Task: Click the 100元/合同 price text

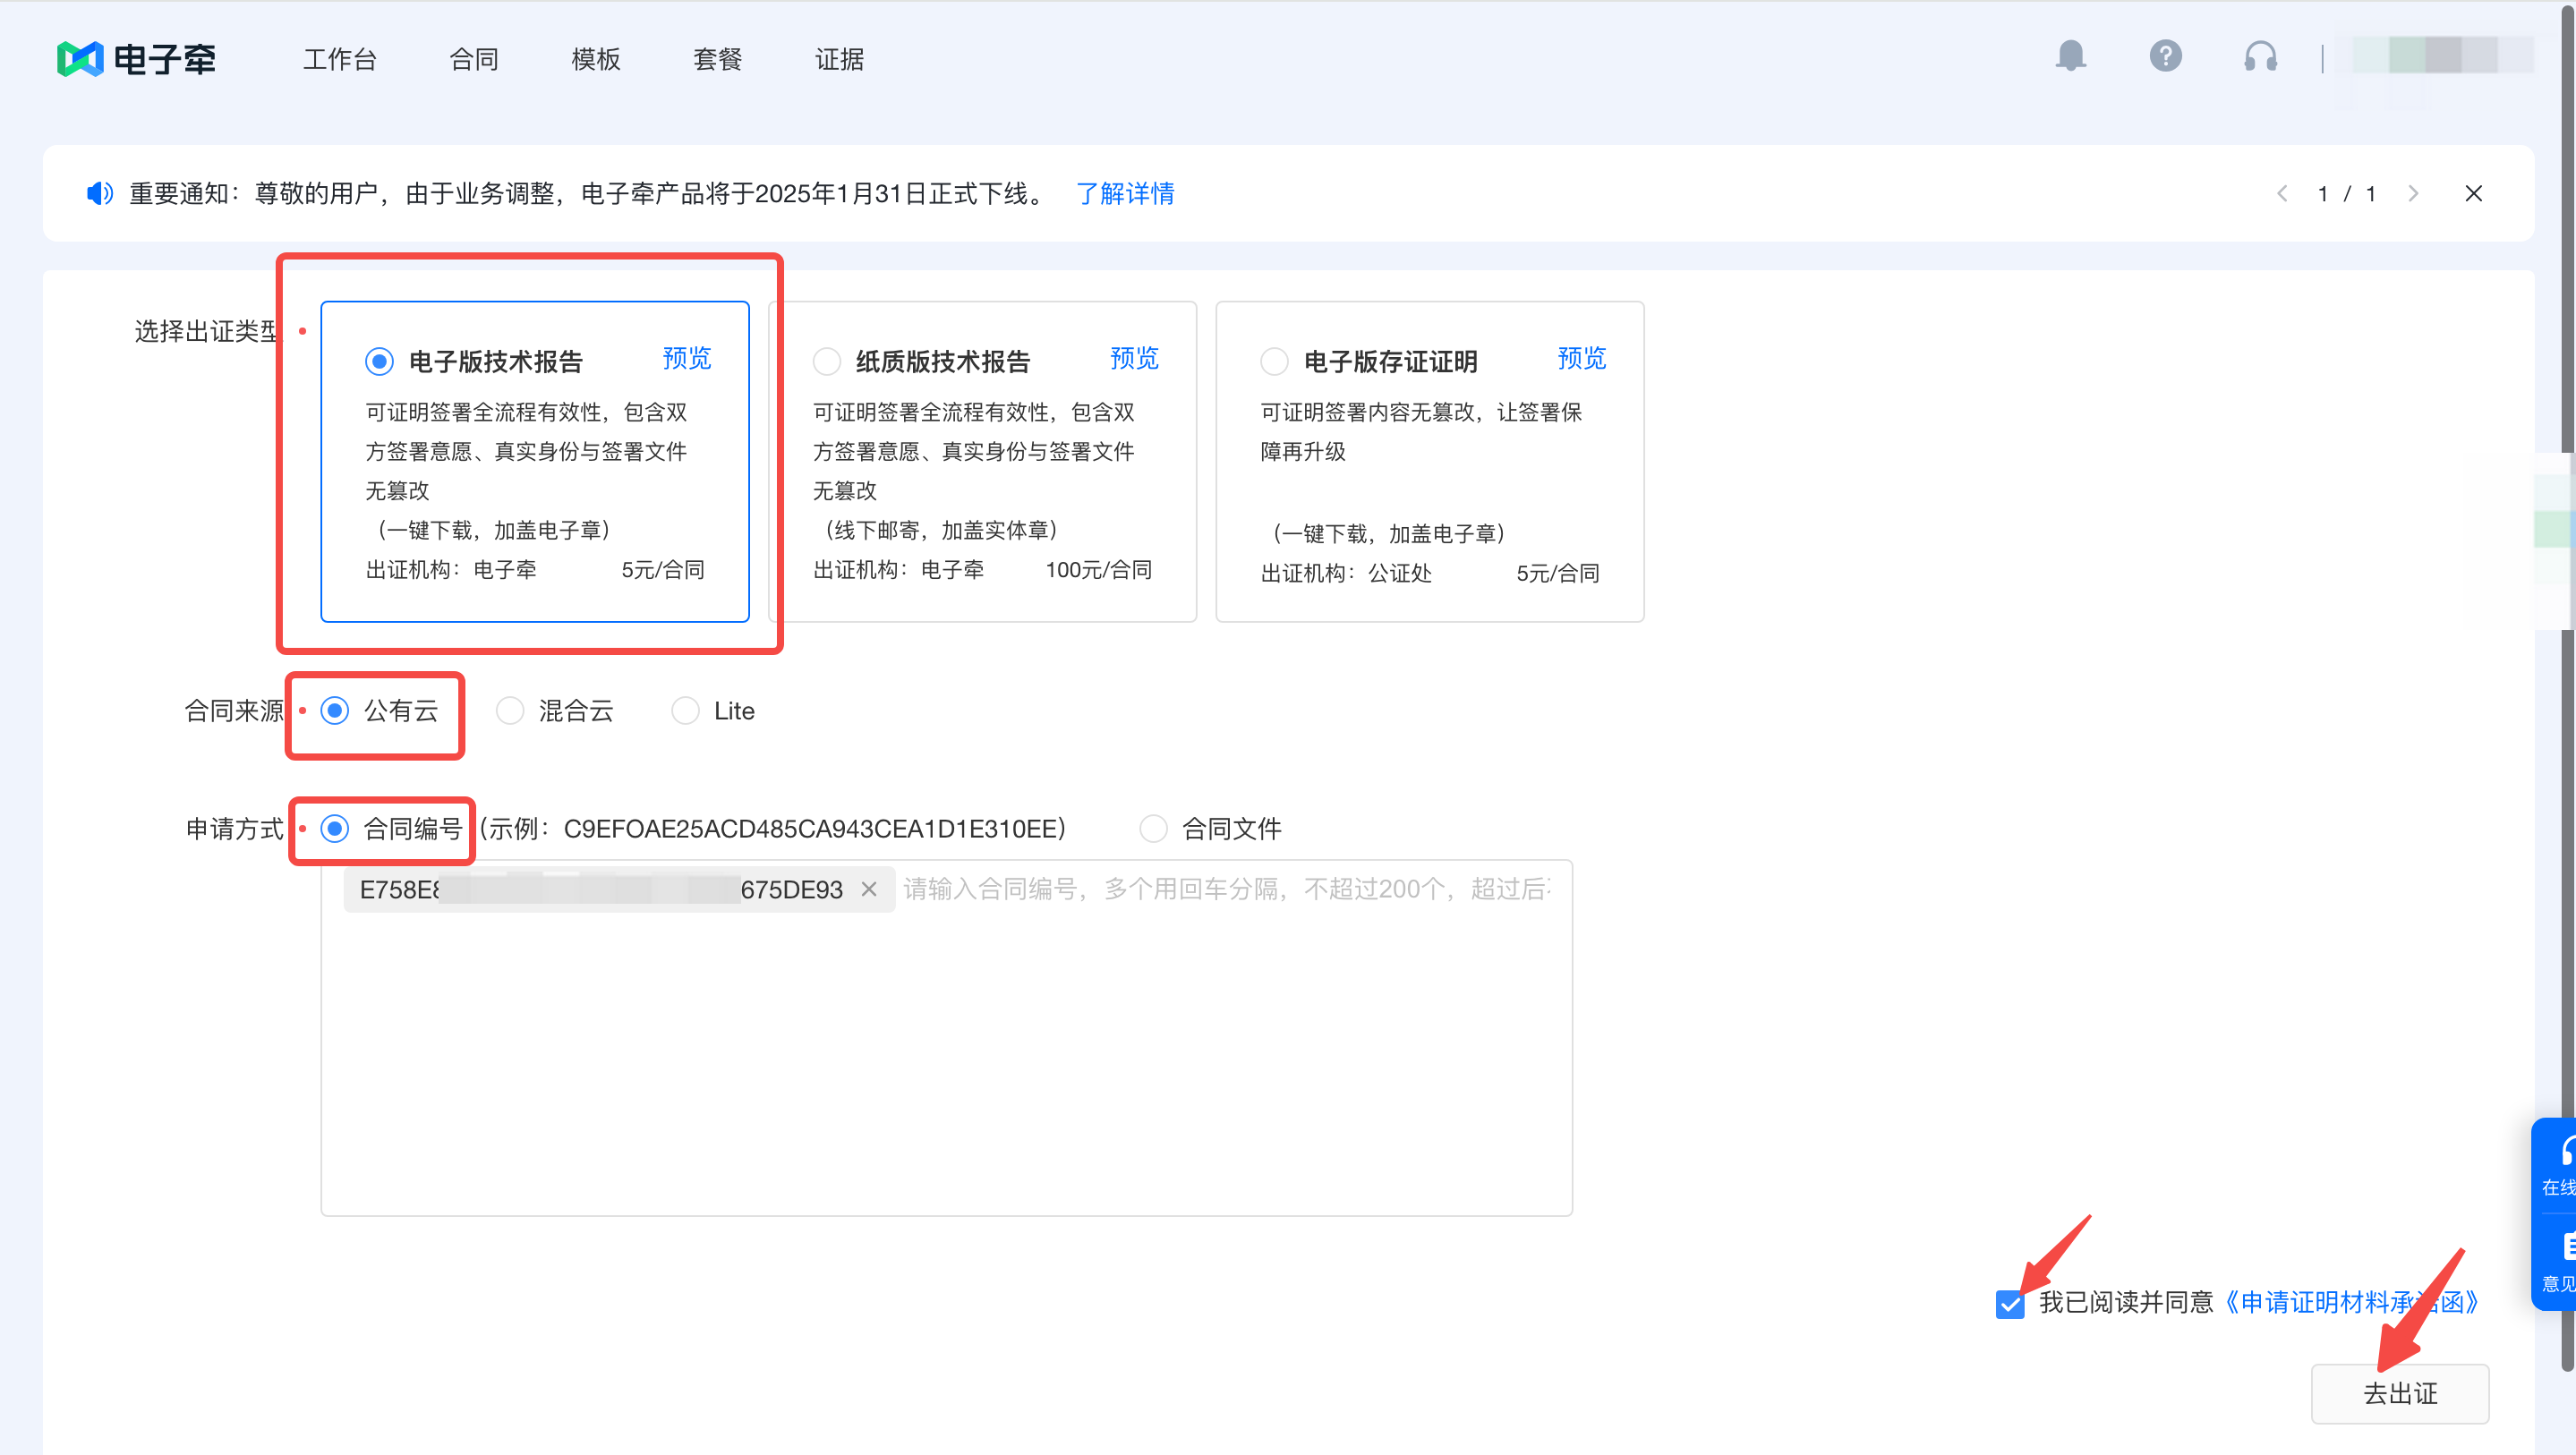Action: tap(1098, 569)
